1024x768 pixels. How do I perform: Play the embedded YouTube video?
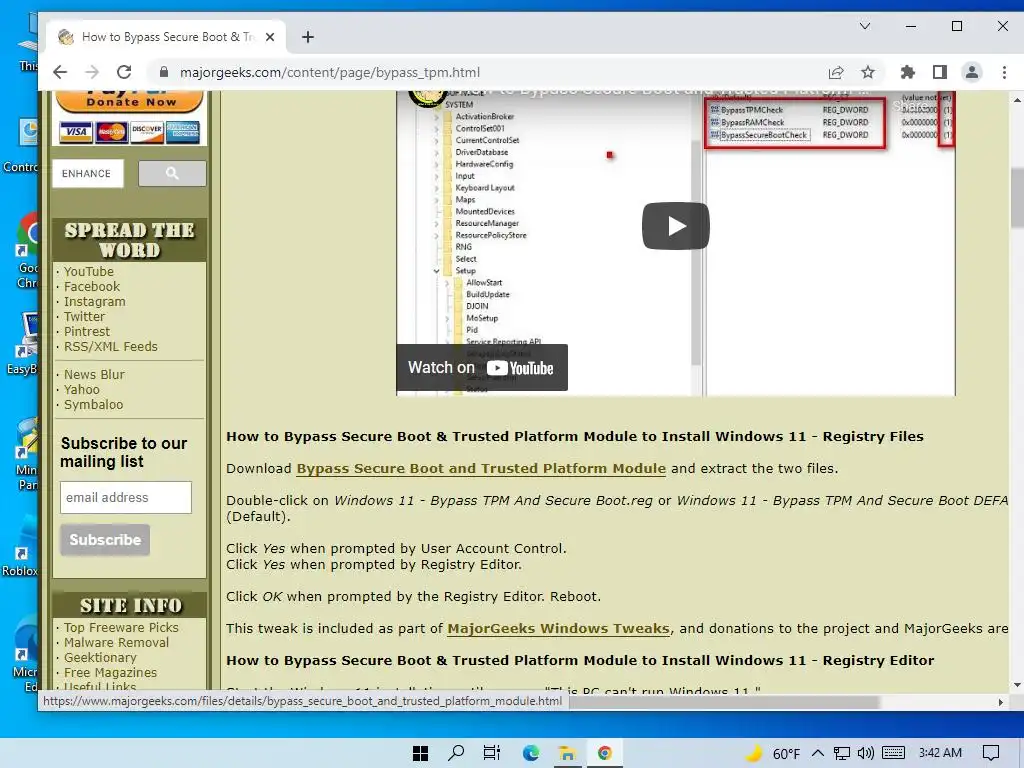pos(676,226)
